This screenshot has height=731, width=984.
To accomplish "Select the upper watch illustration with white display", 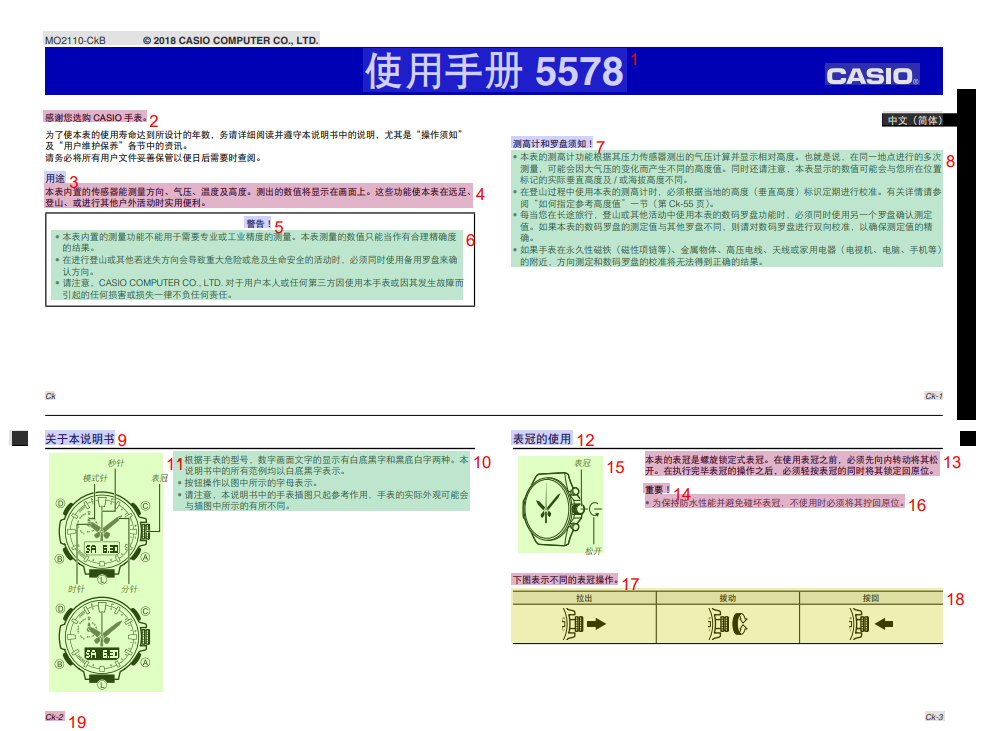I will tap(105, 536).
